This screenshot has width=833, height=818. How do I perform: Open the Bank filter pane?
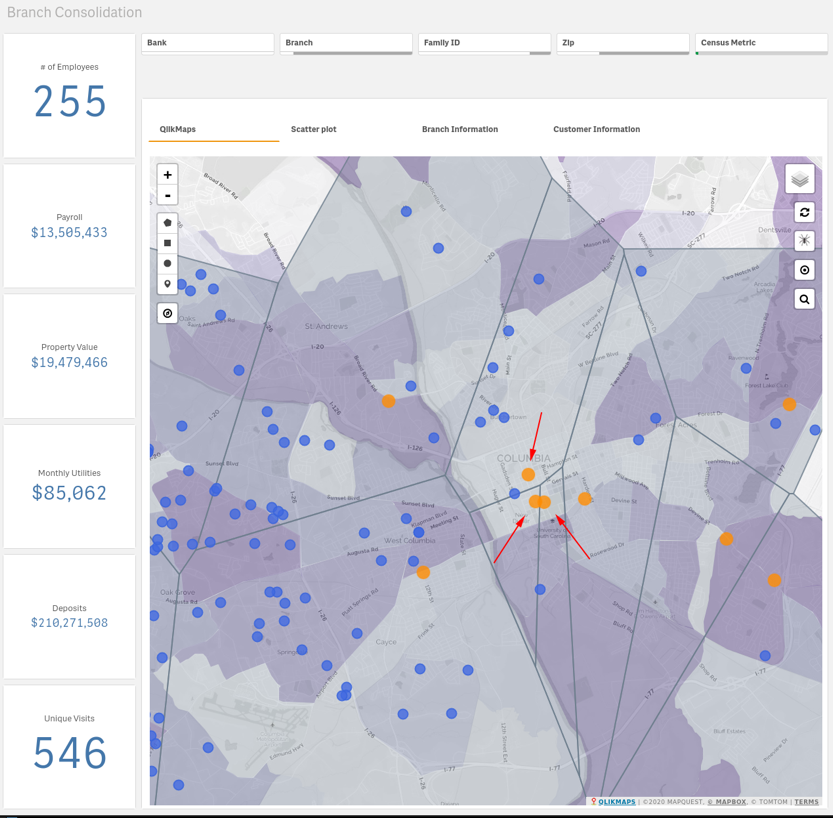click(x=208, y=43)
